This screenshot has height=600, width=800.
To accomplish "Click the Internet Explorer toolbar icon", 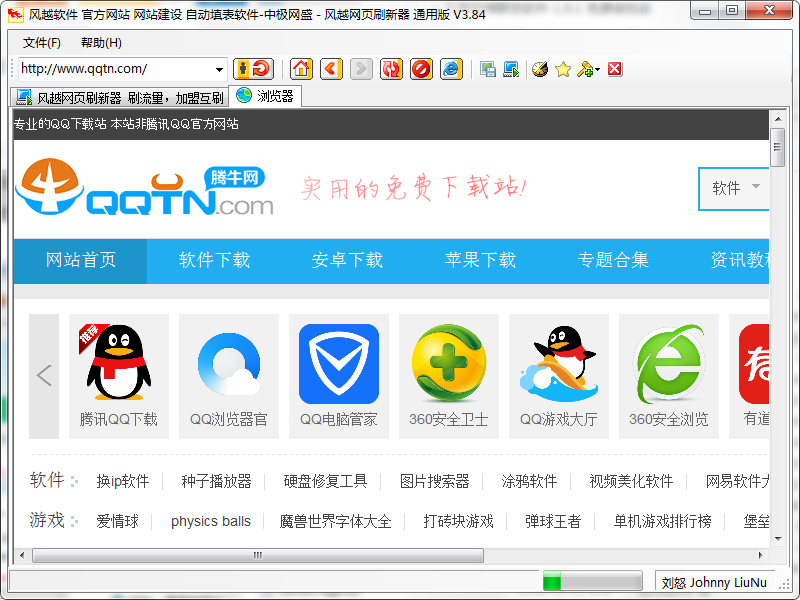I will pos(452,69).
